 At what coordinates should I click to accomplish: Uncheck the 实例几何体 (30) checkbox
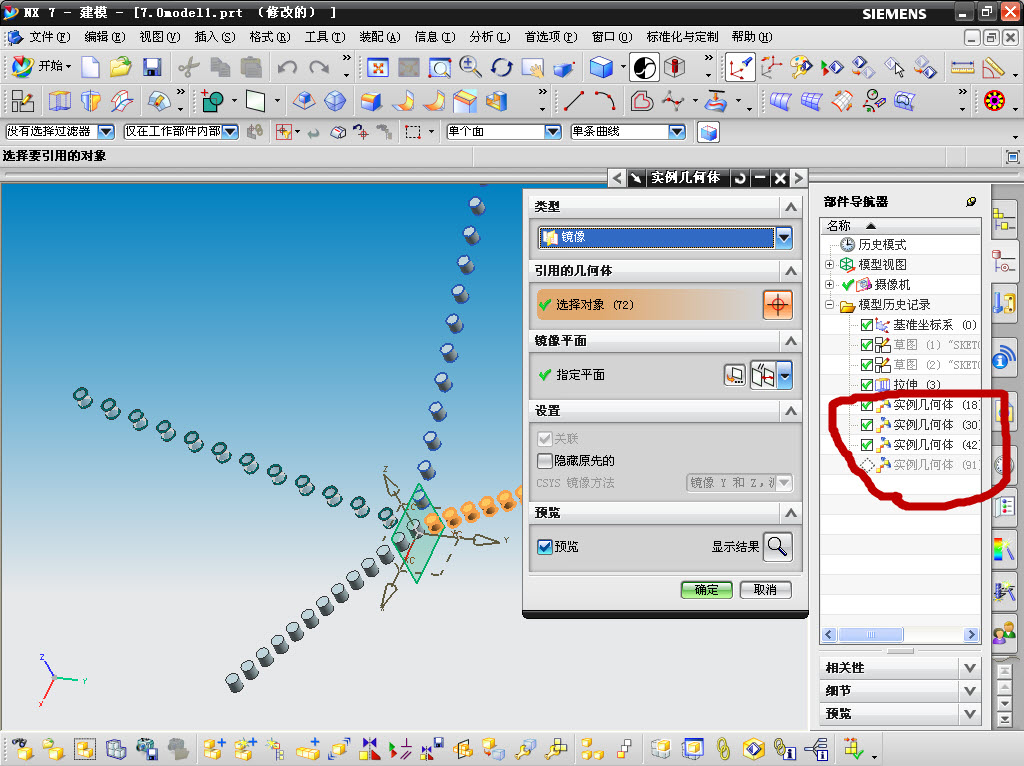tap(867, 425)
